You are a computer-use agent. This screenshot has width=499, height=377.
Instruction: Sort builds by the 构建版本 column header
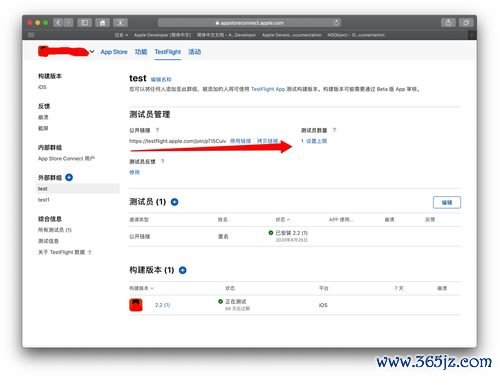[141, 288]
